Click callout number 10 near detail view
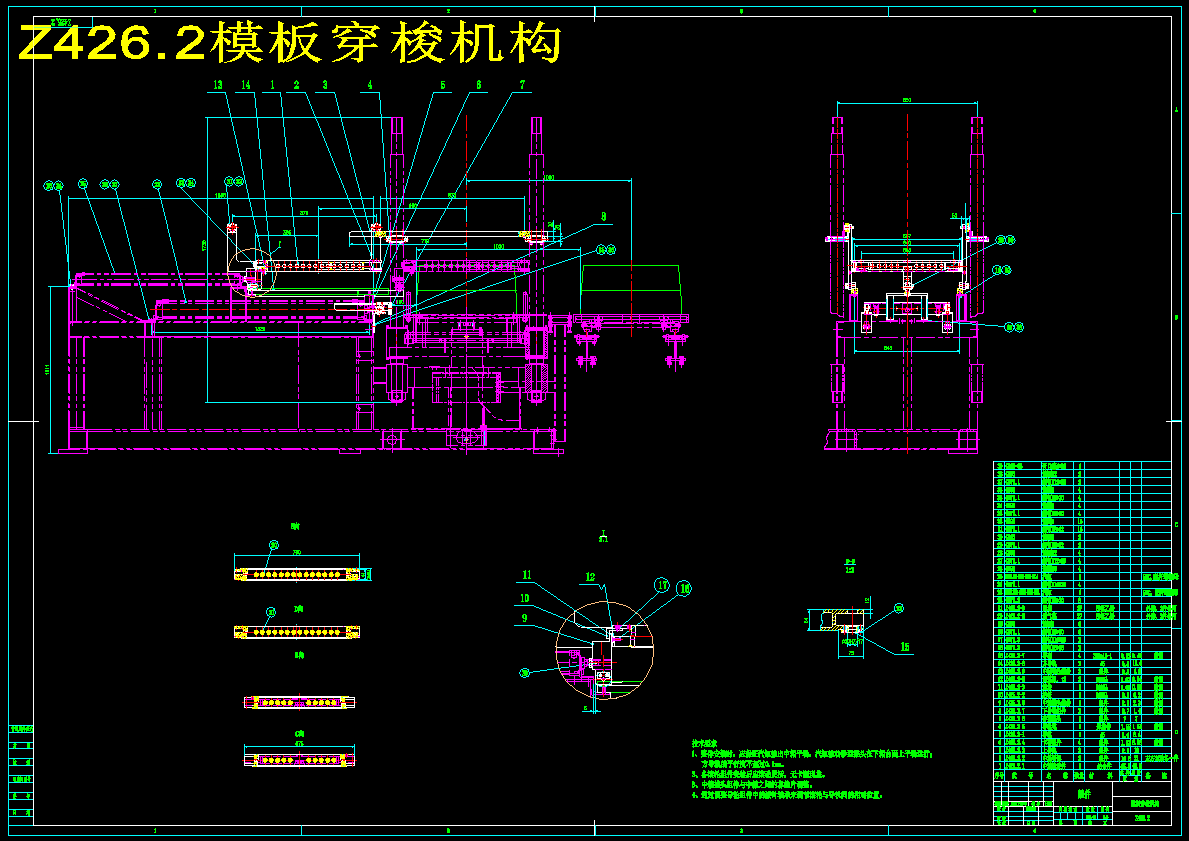This screenshot has height=841, width=1189. (x=523, y=598)
